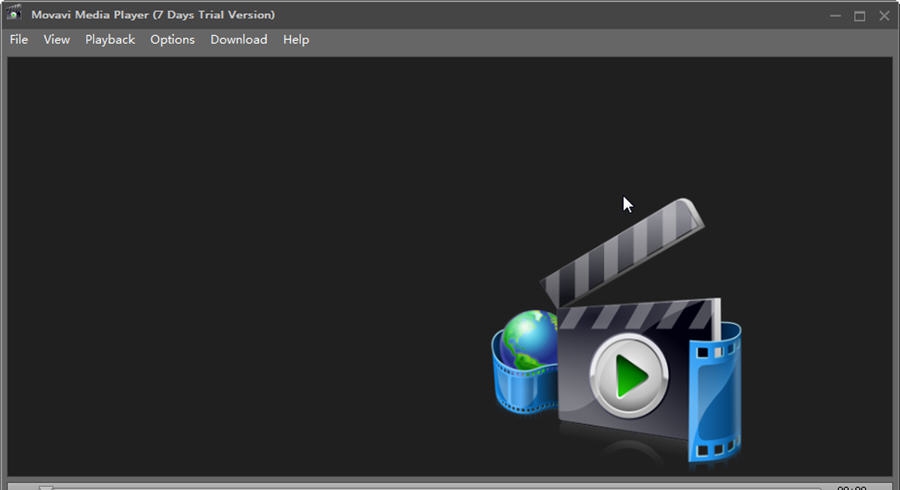The width and height of the screenshot is (900, 490).
Task: Open the File menu
Action: coord(19,40)
